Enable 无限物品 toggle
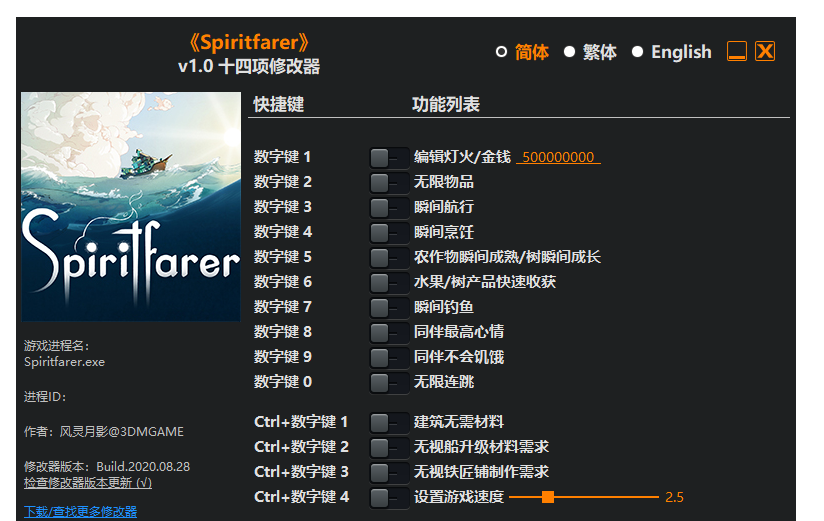The image size is (824, 521). (389, 182)
